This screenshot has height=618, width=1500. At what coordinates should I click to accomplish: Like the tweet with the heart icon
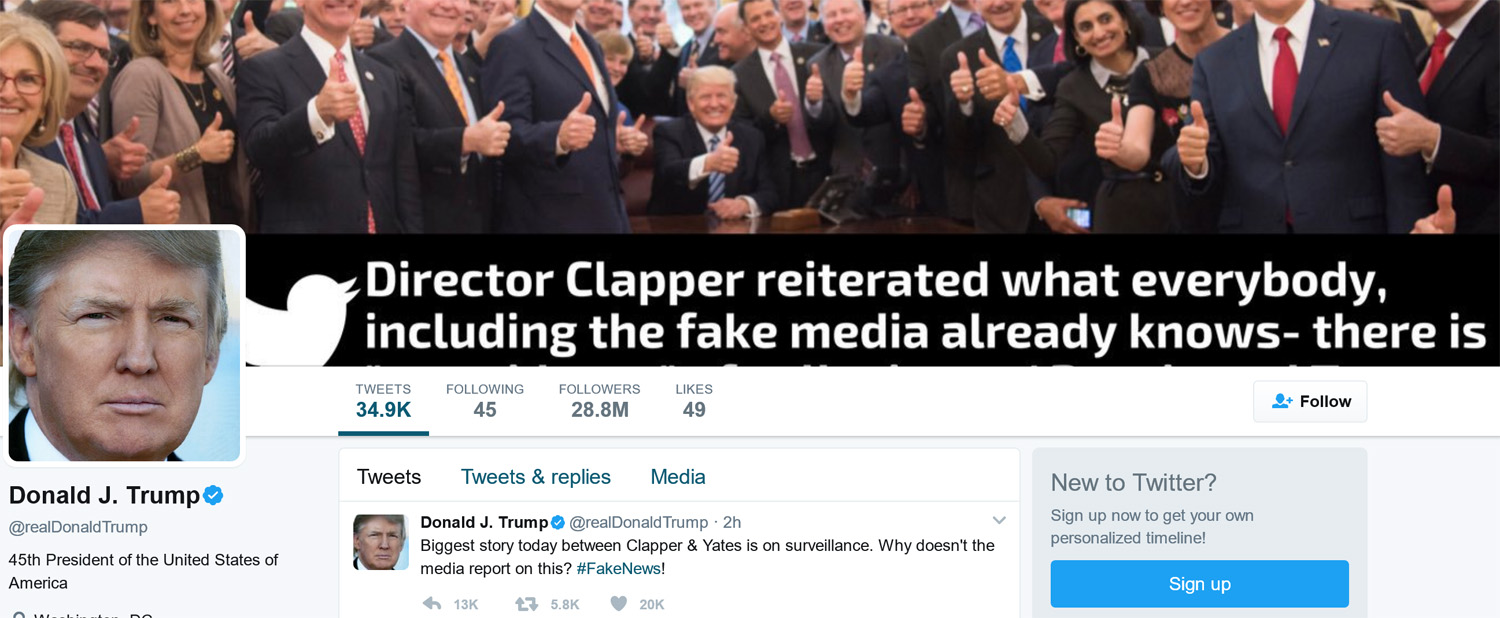619,604
